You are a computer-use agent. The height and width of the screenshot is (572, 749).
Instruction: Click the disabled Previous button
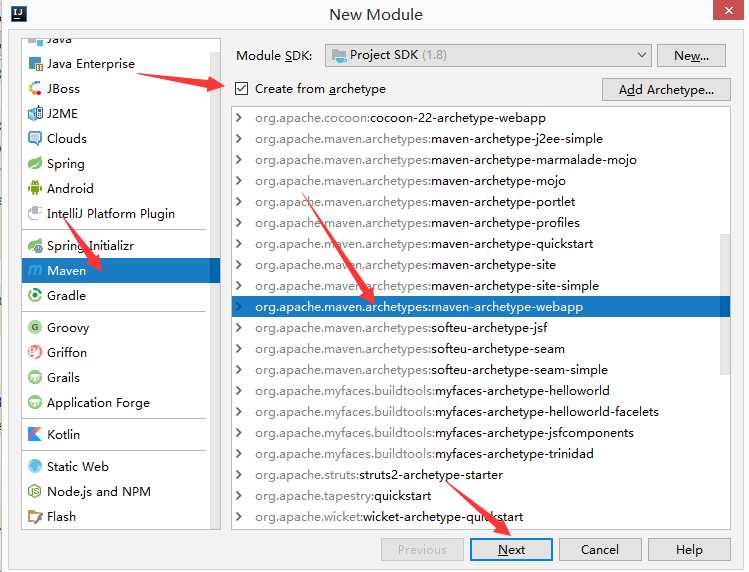tap(422, 550)
